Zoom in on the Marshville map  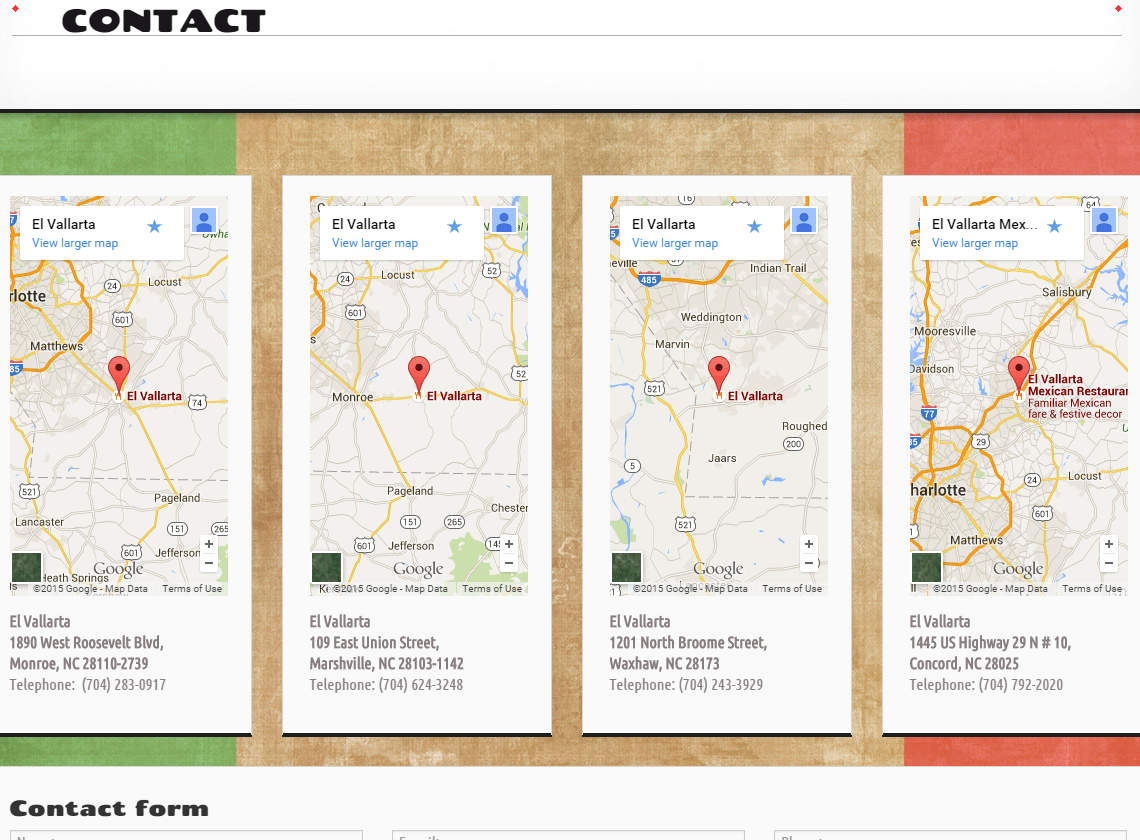[x=509, y=544]
